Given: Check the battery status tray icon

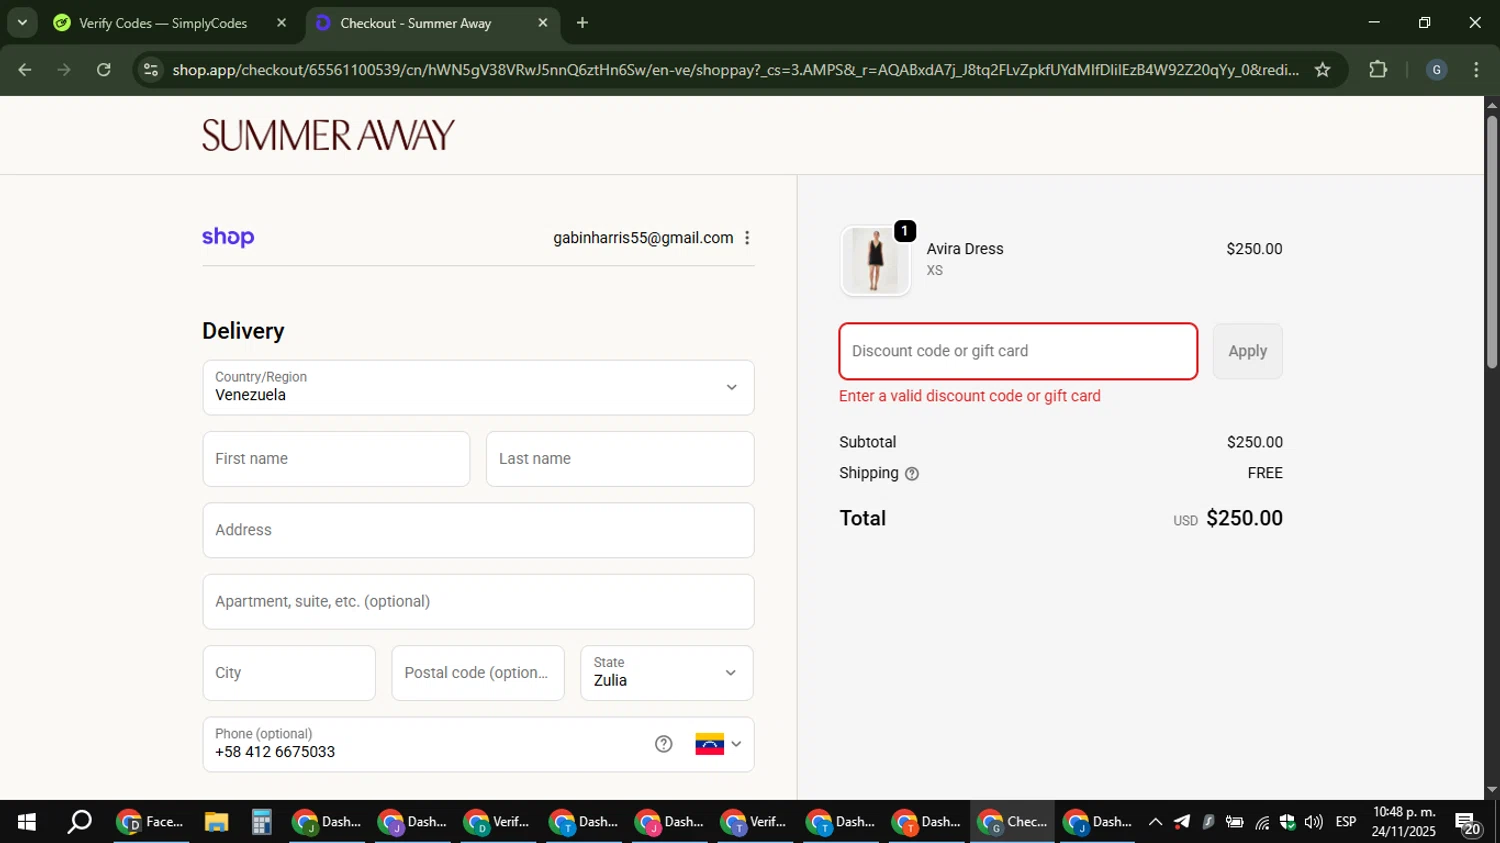Looking at the screenshot, I should point(1235,822).
